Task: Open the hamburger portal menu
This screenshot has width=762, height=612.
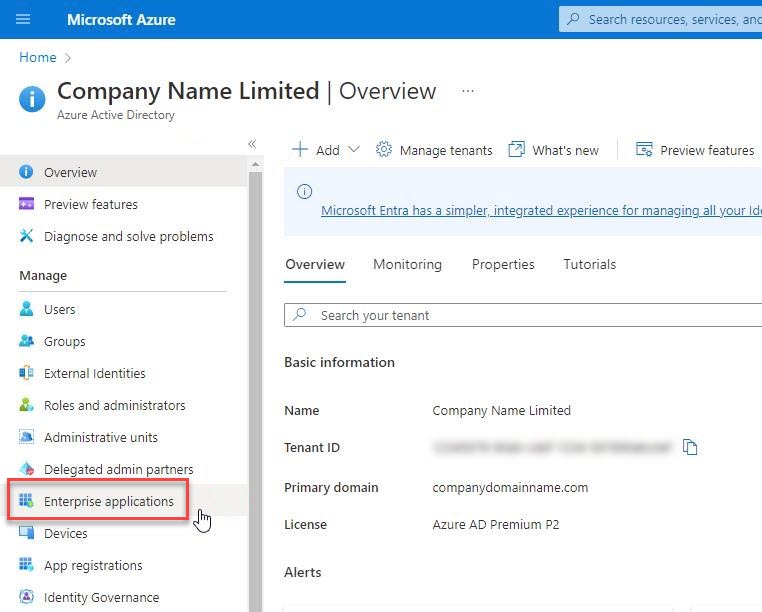Action: click(x=23, y=19)
